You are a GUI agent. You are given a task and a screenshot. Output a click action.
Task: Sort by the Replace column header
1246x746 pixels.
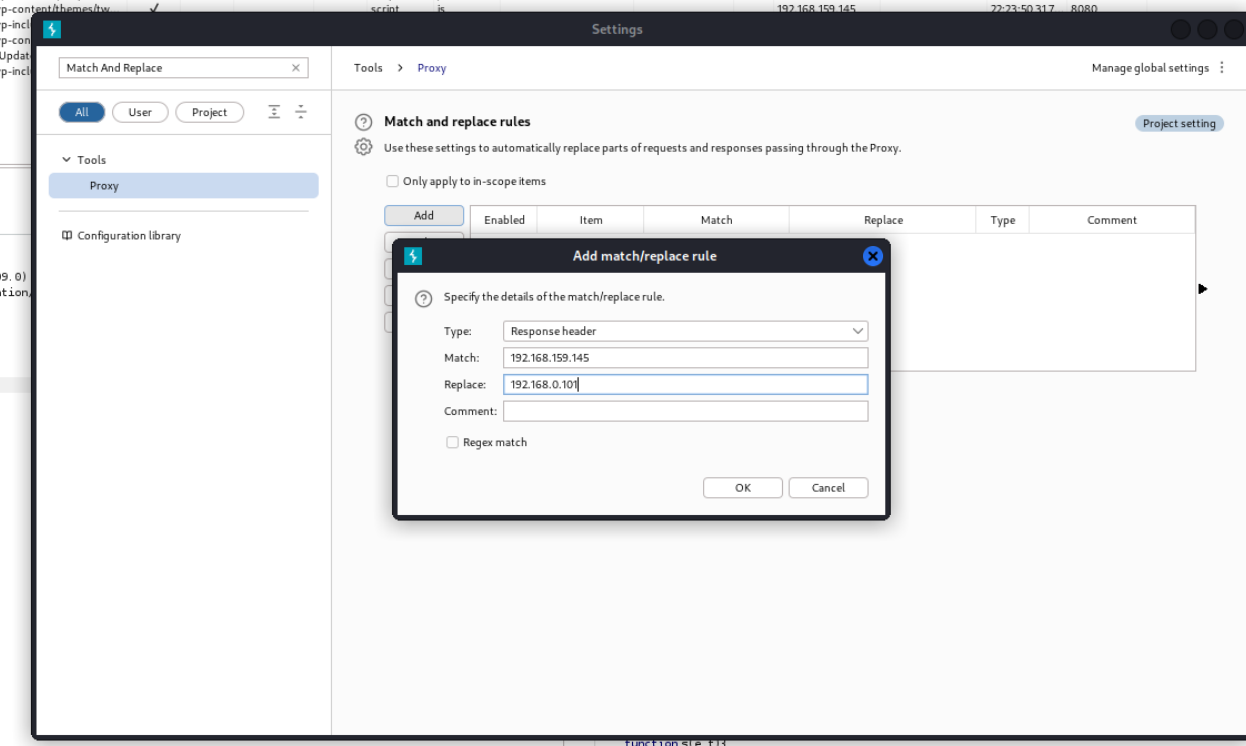click(883, 220)
